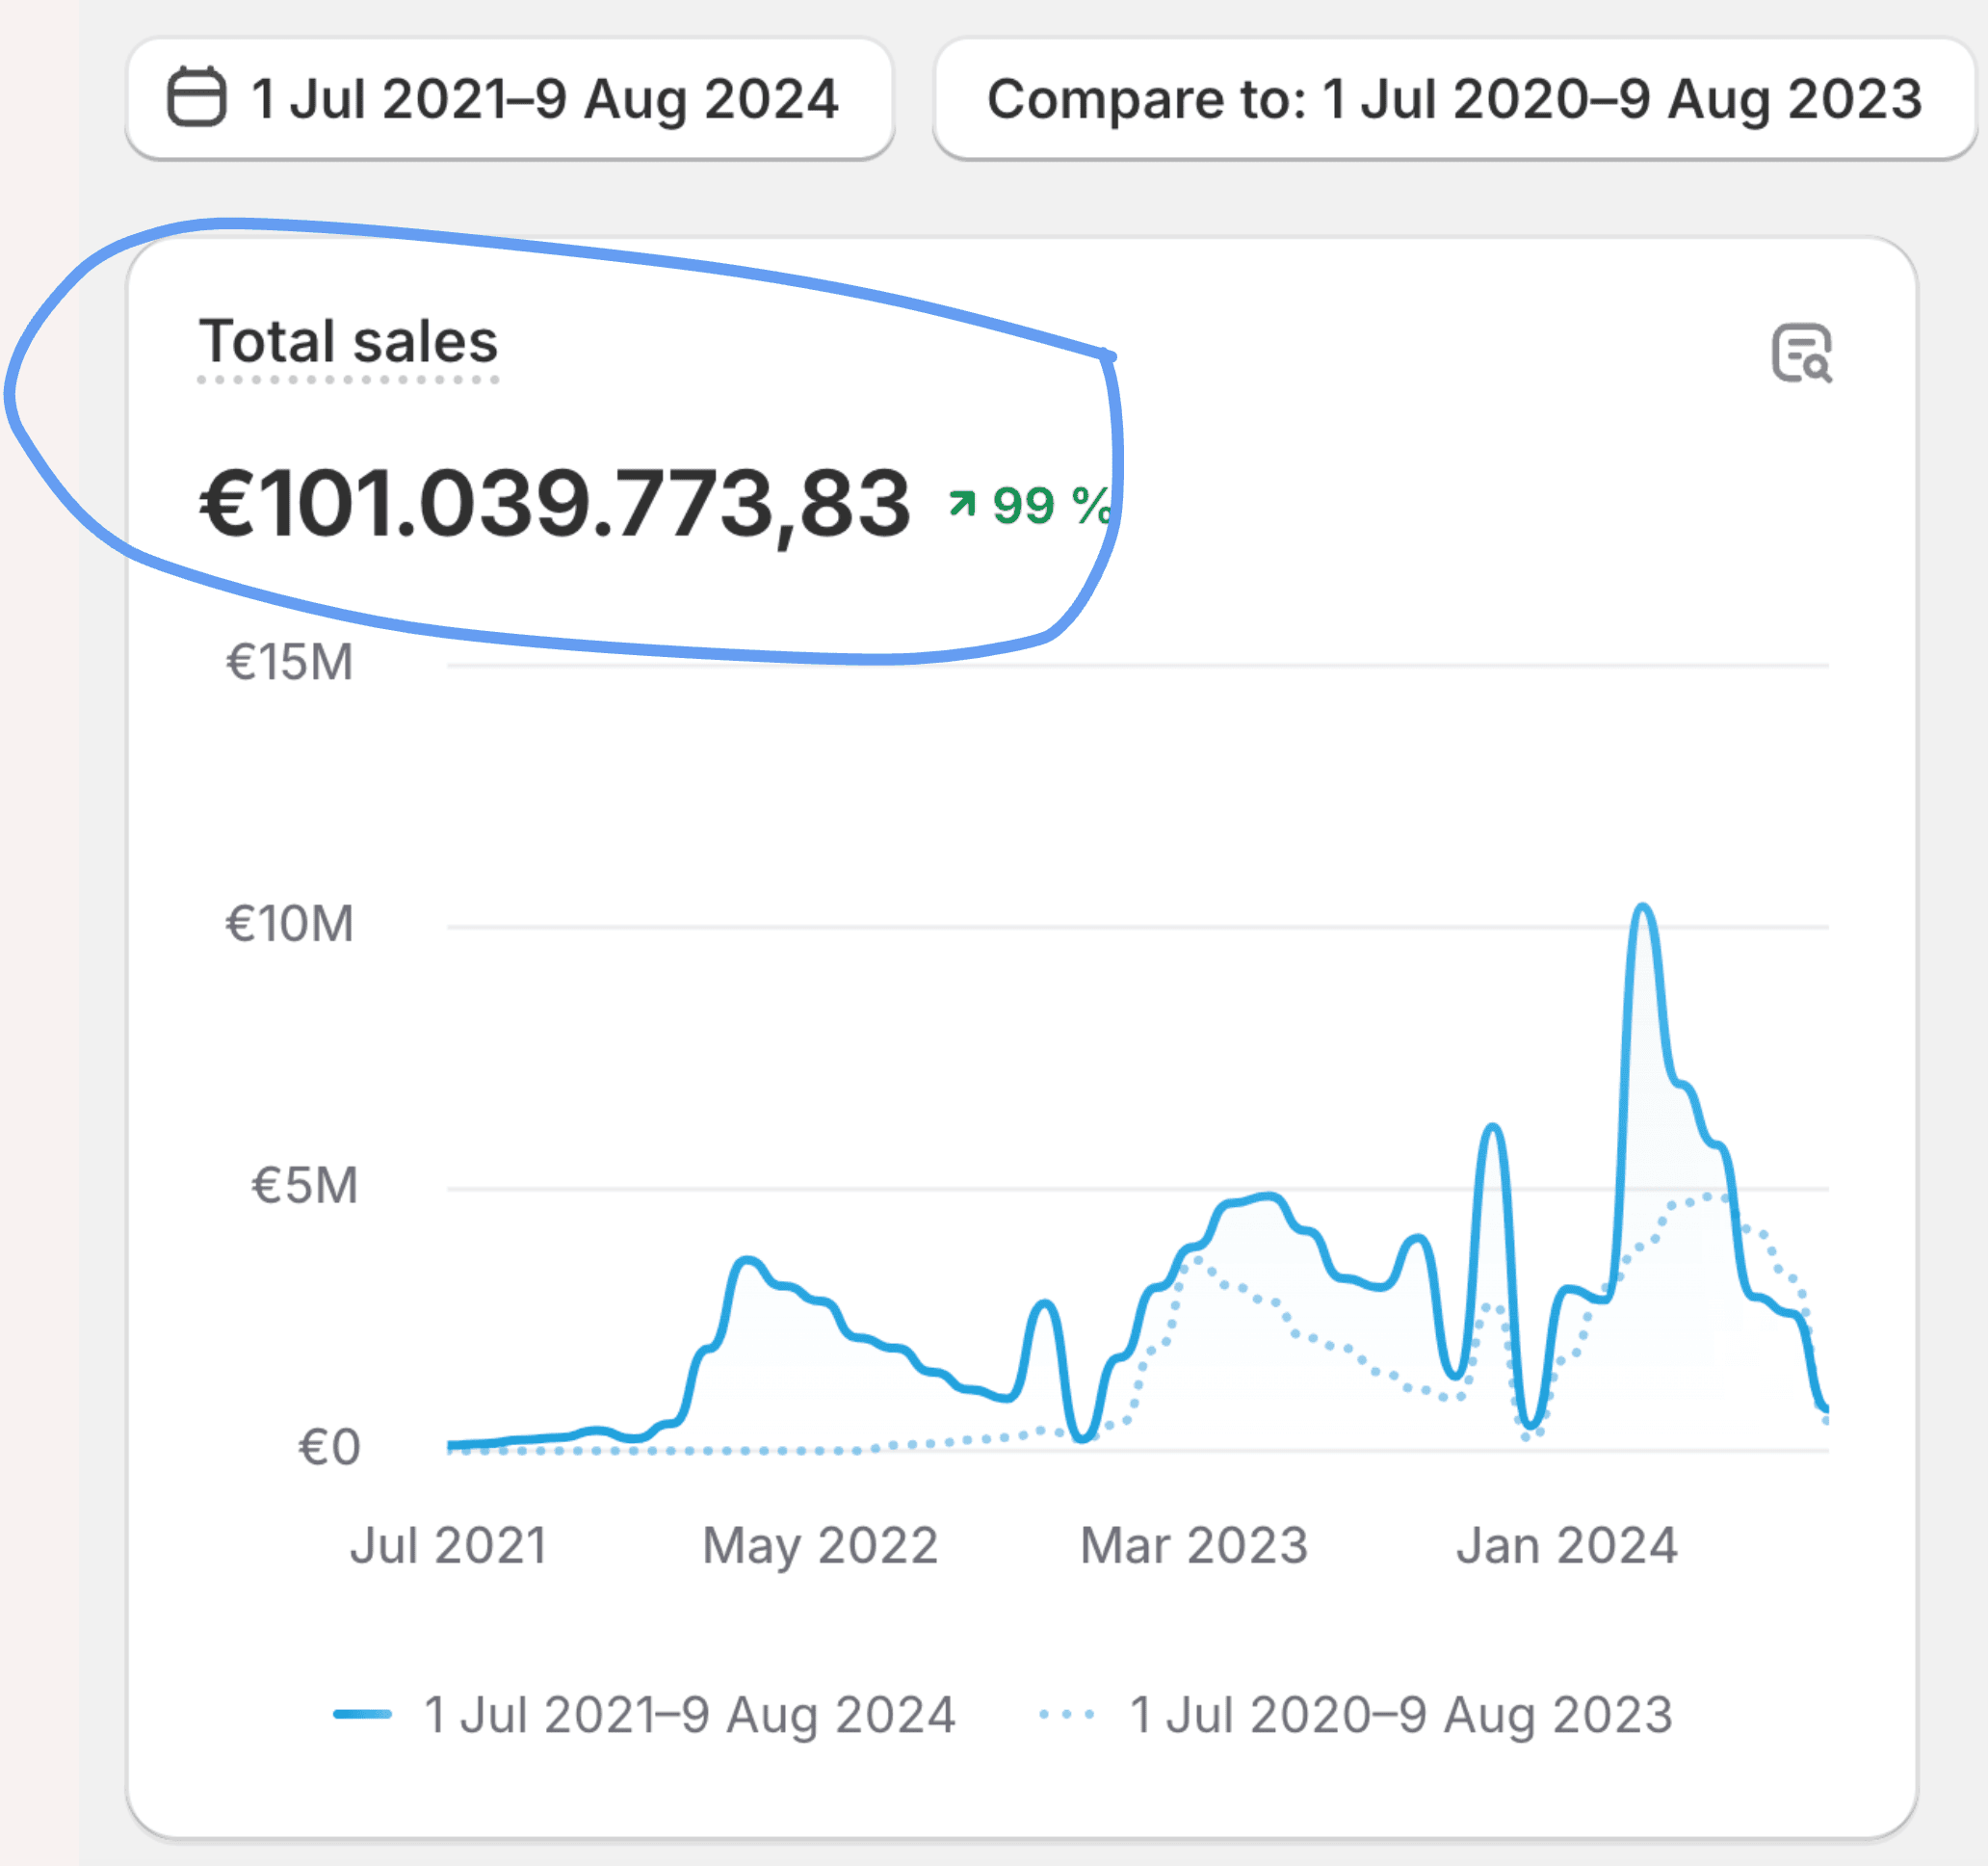
Task: Click the solid blue legend line marker
Action: pyautogui.click(x=362, y=1714)
